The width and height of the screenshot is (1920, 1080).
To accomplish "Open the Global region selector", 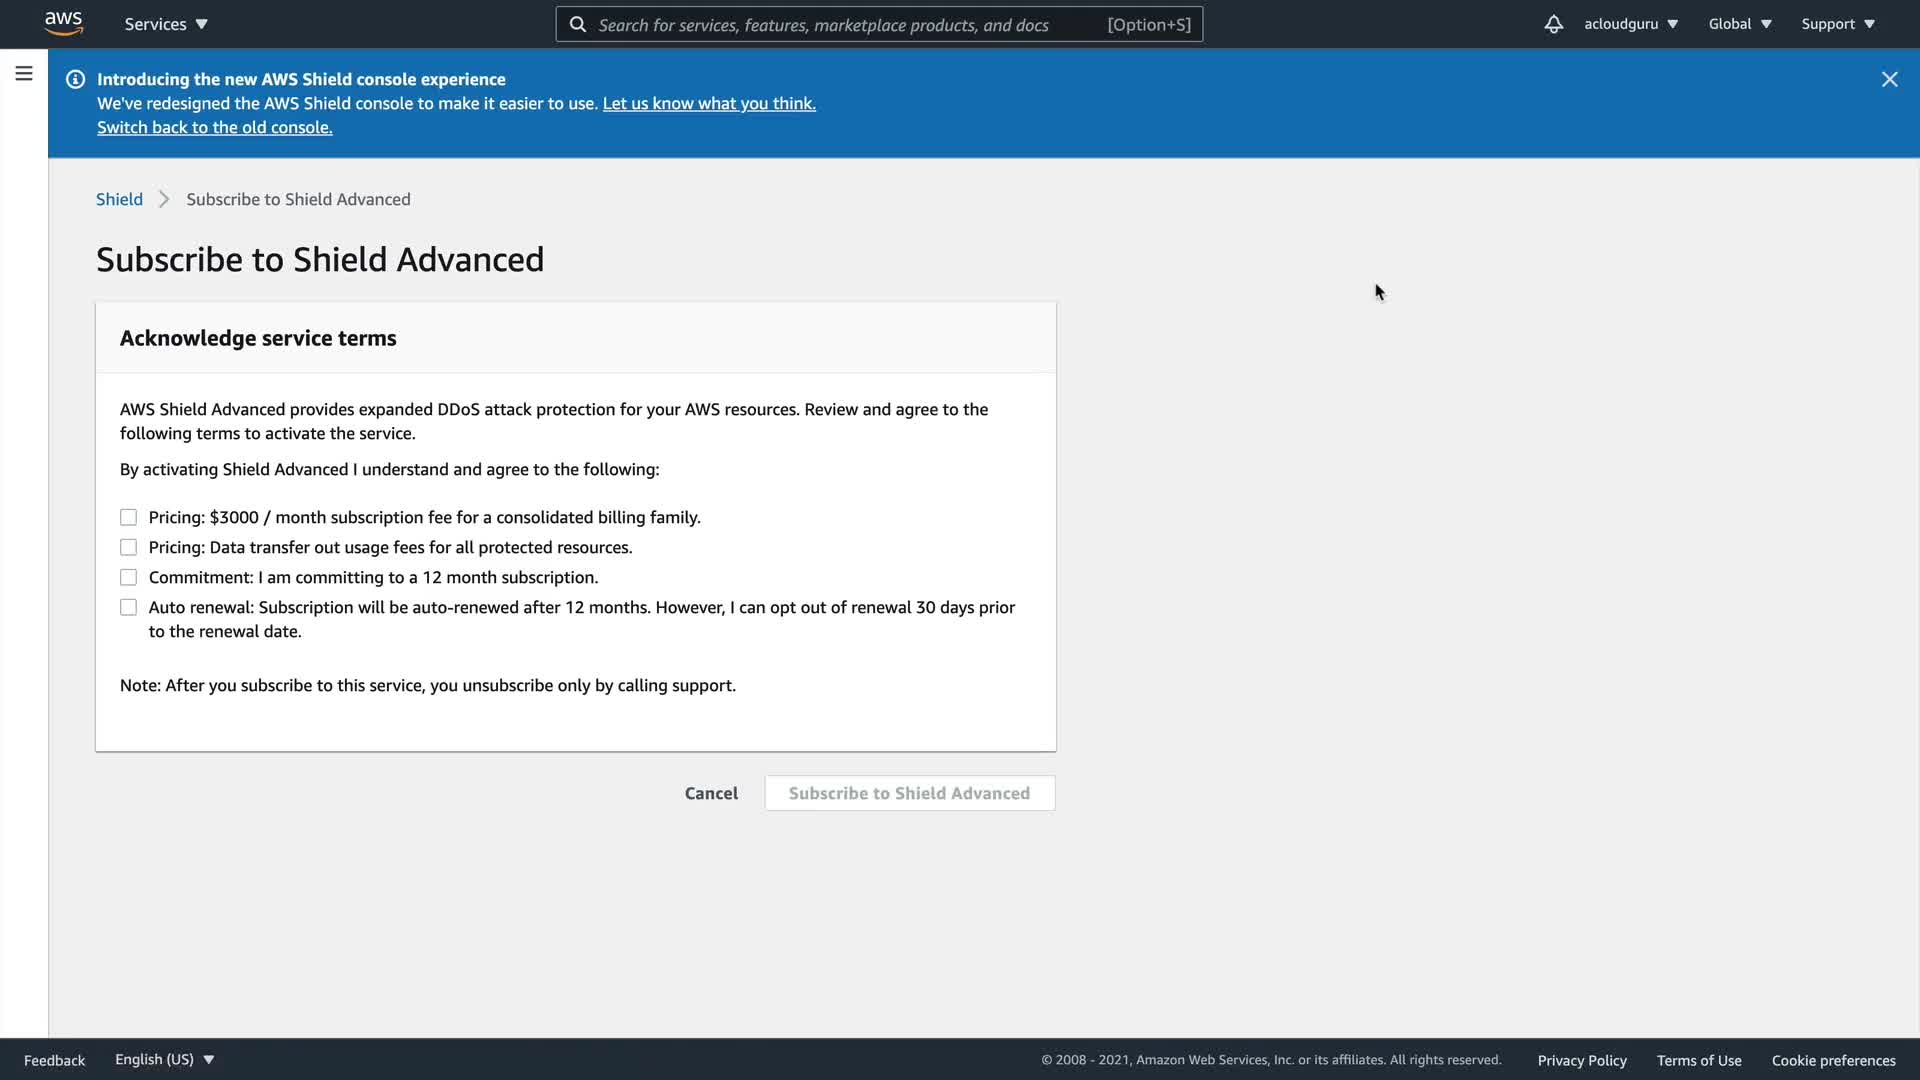I will [x=1740, y=24].
